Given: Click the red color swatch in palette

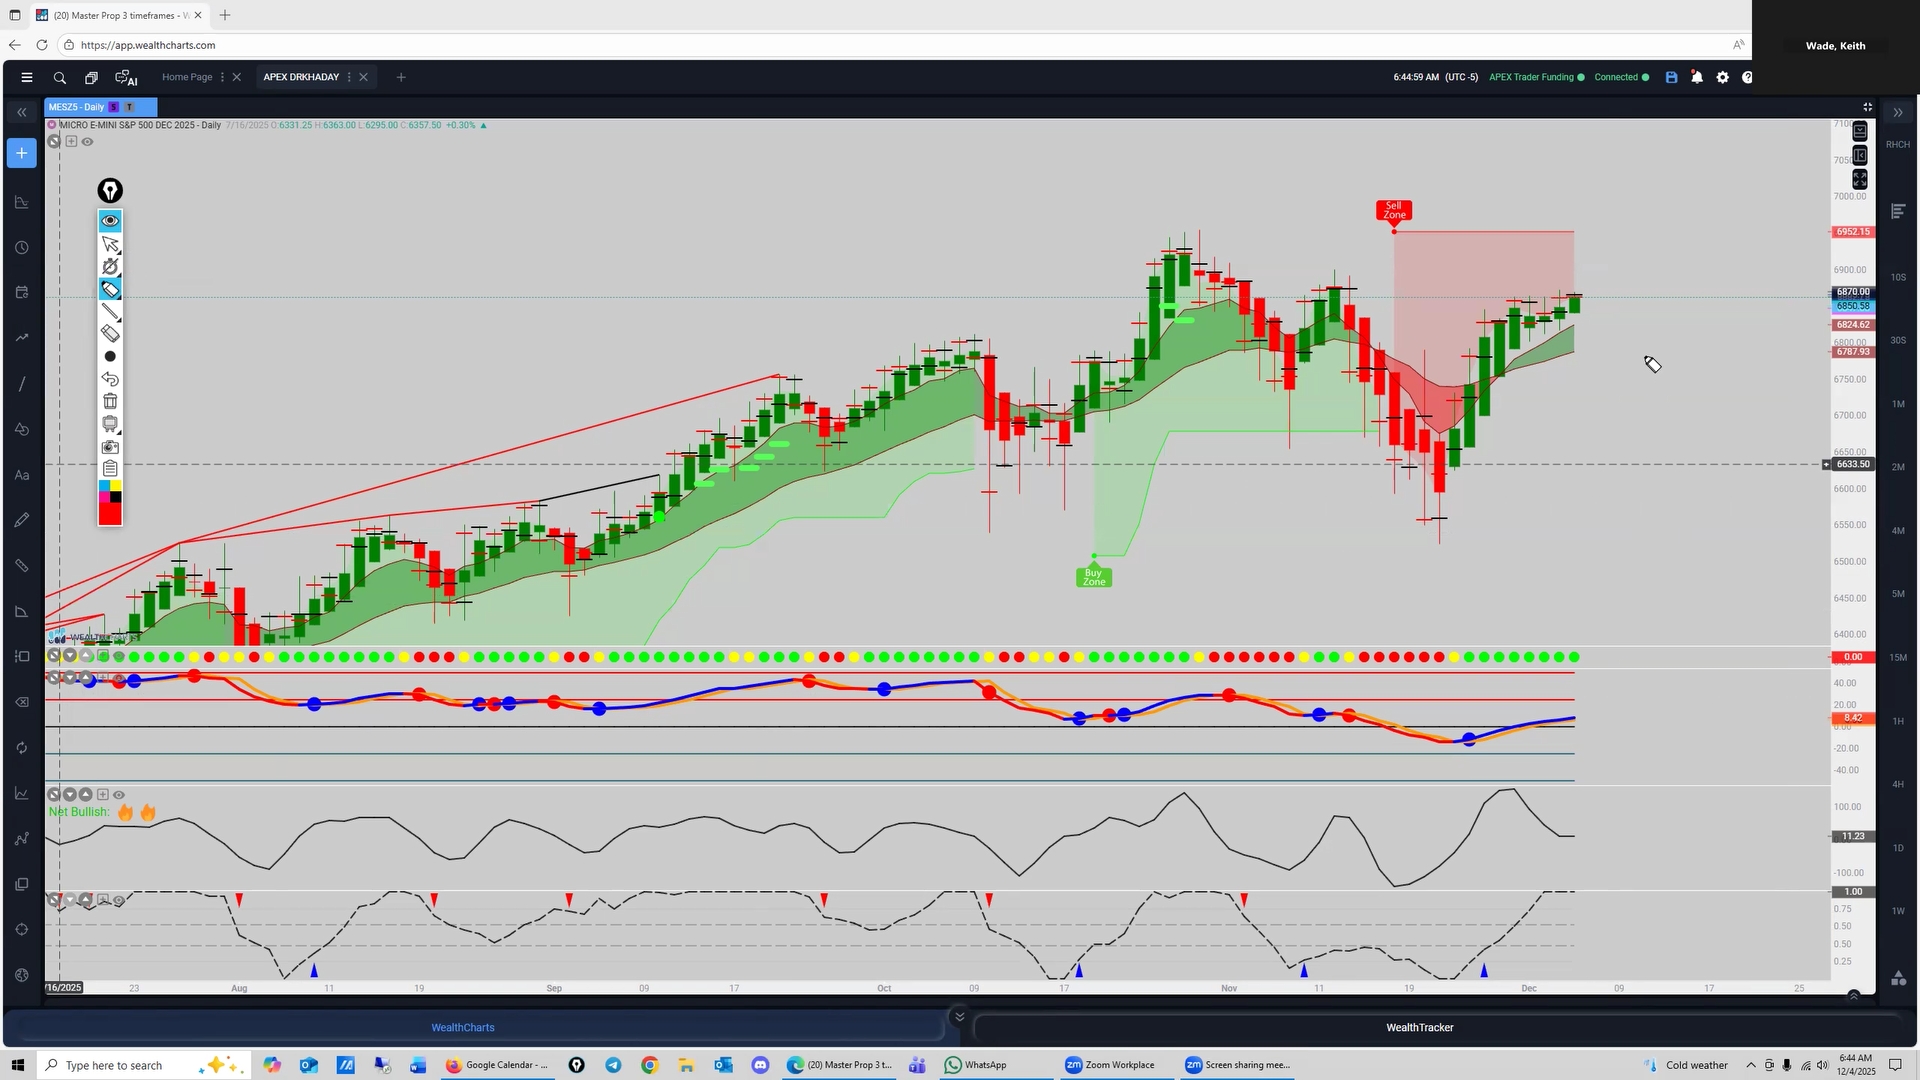Looking at the screenshot, I should 110,514.
